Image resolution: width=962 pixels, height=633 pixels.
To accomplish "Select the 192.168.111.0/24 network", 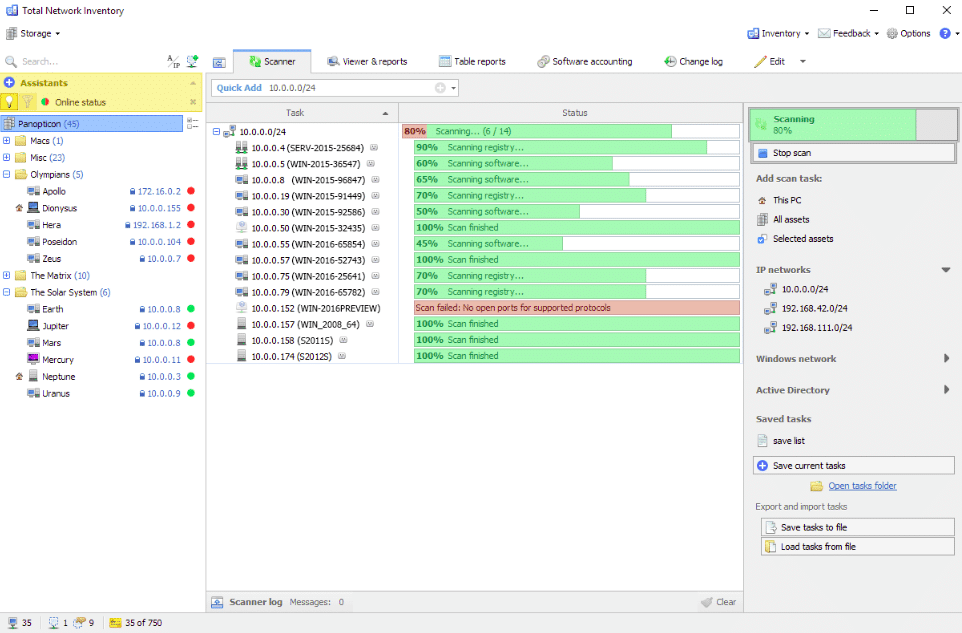I will (809, 328).
